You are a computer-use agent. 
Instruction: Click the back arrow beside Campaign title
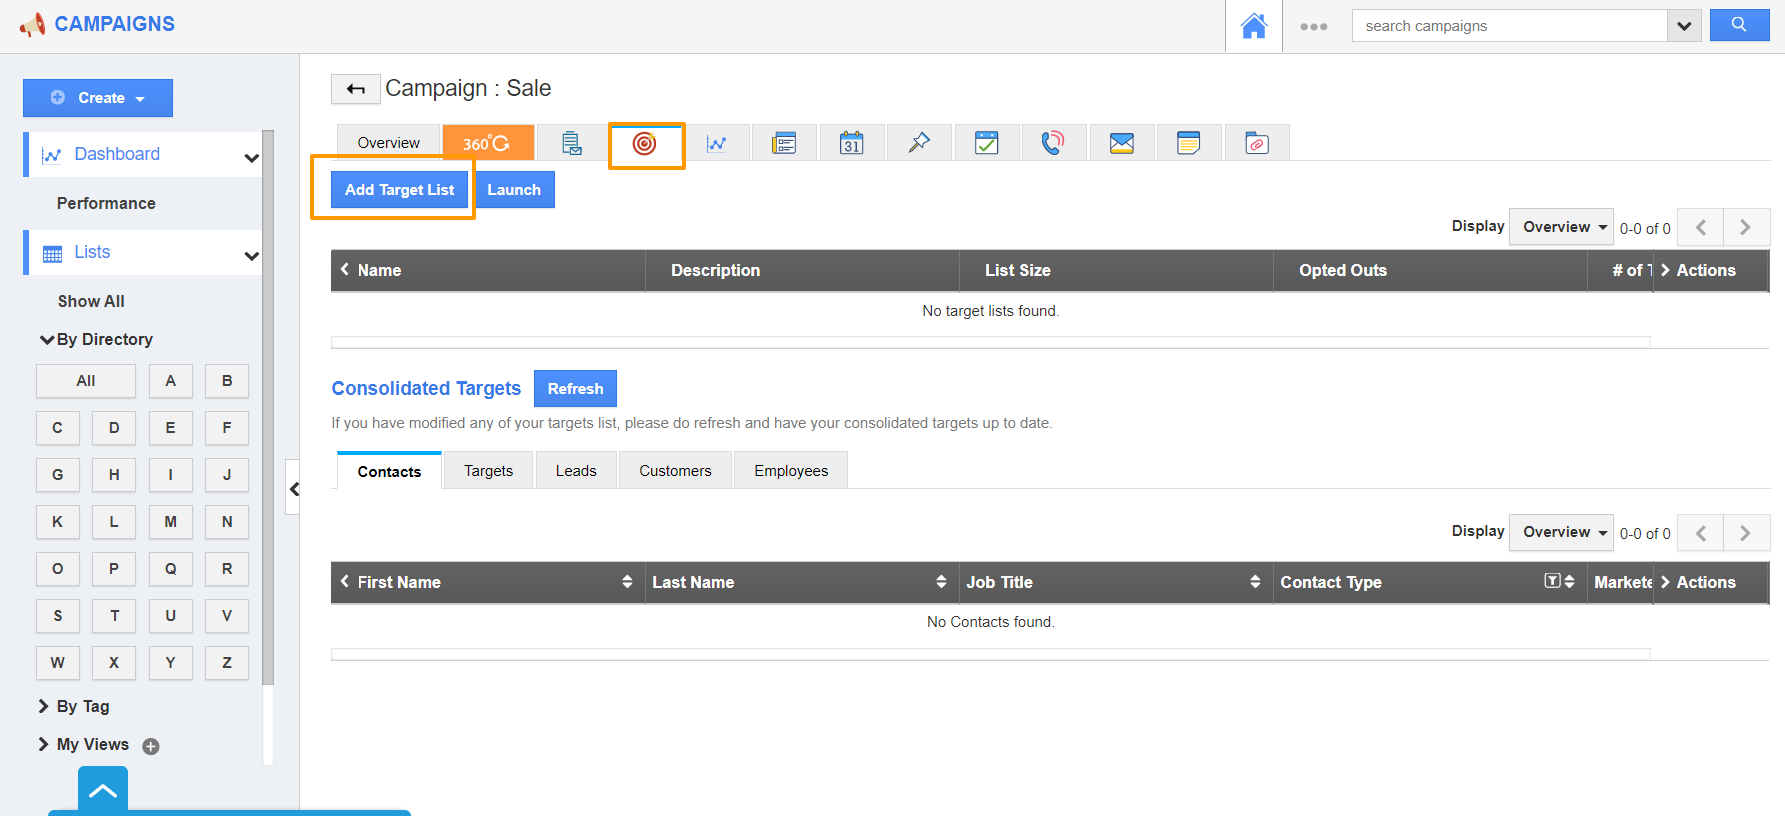coord(355,89)
